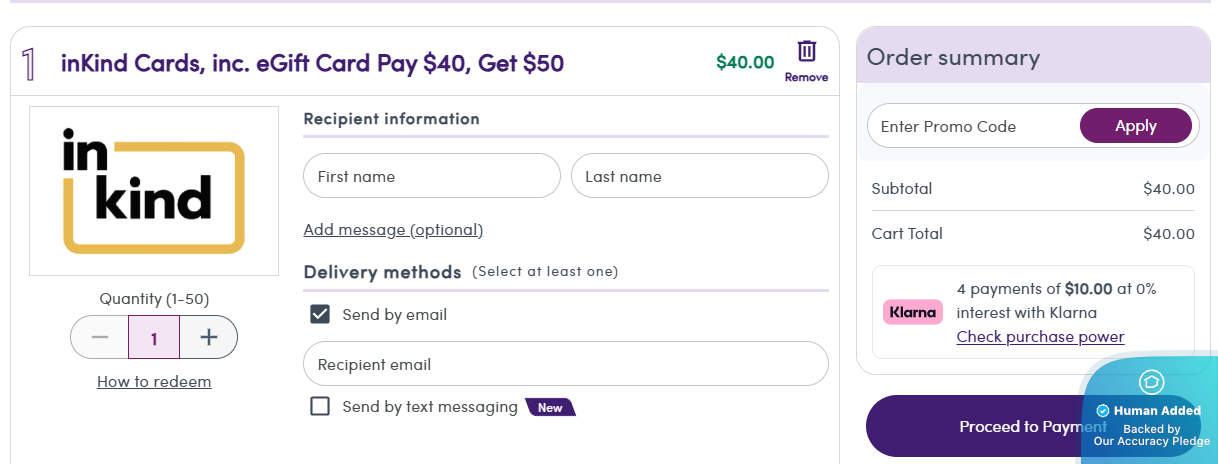Select the quantity number box

tap(154, 337)
